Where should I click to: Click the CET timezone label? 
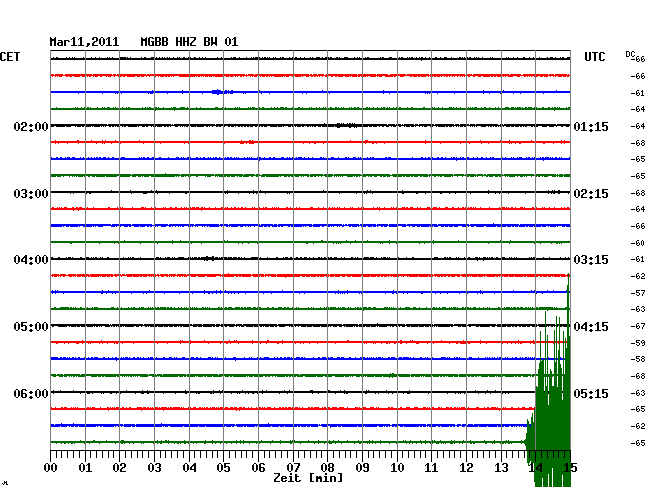pyautogui.click(x=10, y=57)
